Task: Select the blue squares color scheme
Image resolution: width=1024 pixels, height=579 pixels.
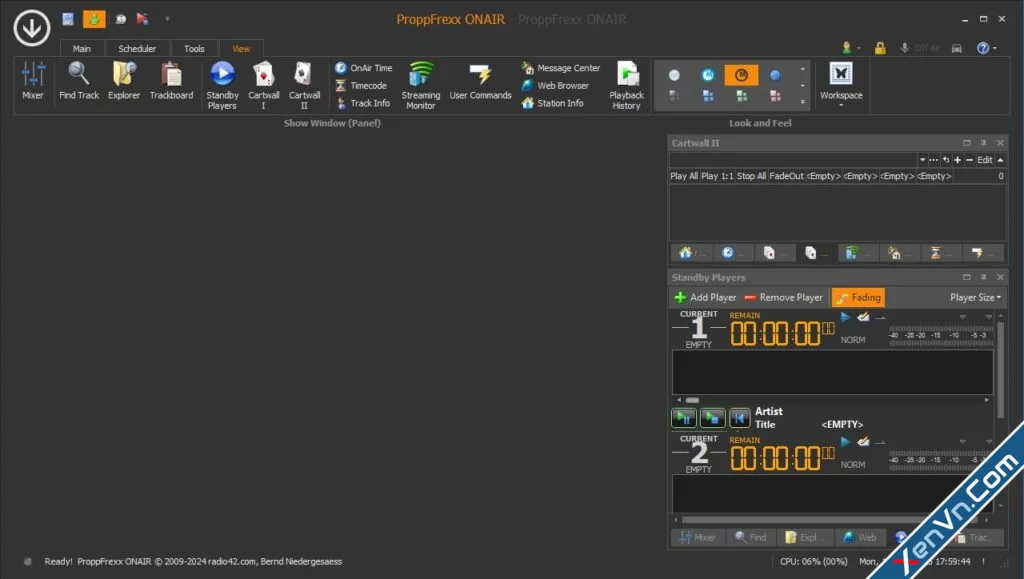Action: click(x=708, y=97)
